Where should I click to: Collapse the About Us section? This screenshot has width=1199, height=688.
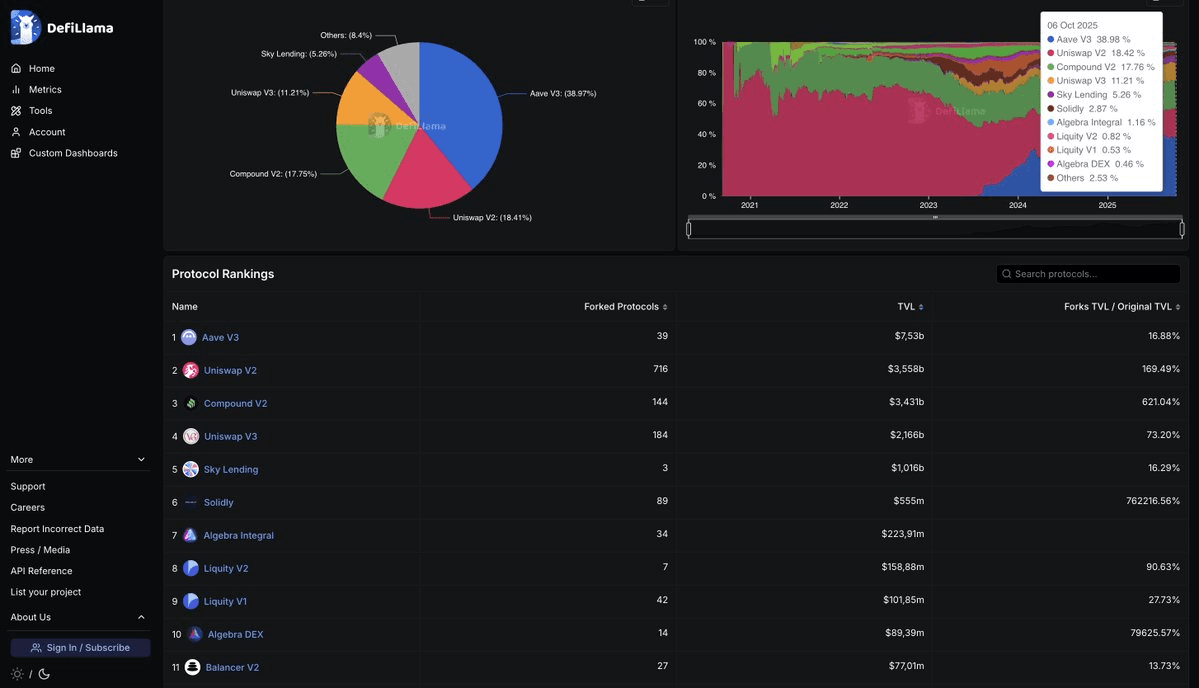pos(141,617)
